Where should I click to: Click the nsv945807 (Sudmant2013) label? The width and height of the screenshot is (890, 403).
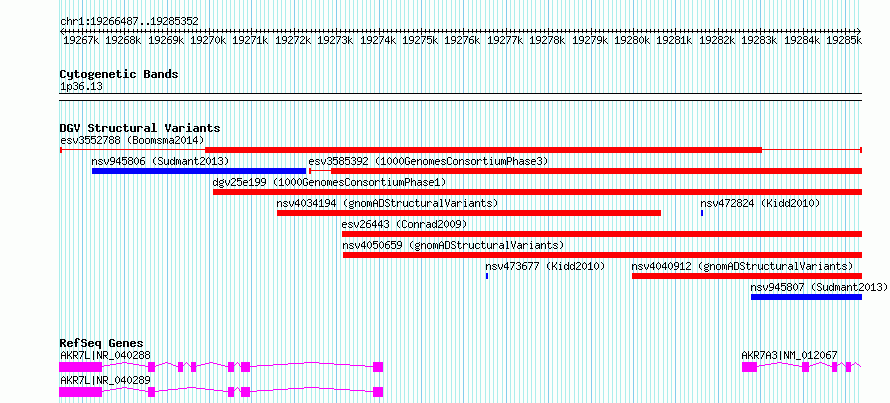(819, 287)
